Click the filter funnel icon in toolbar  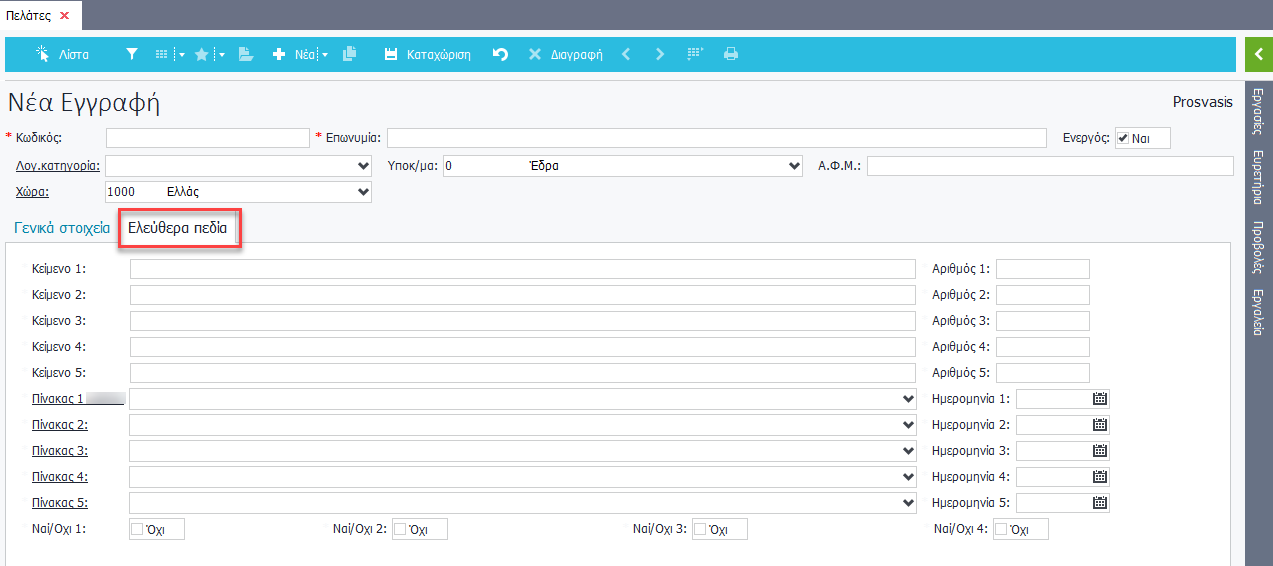click(131, 55)
